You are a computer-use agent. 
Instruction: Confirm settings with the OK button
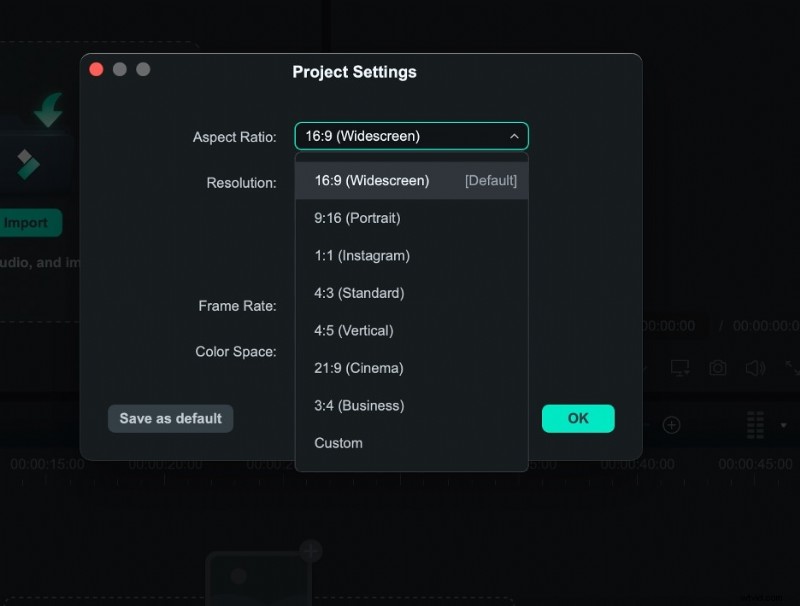tap(578, 418)
